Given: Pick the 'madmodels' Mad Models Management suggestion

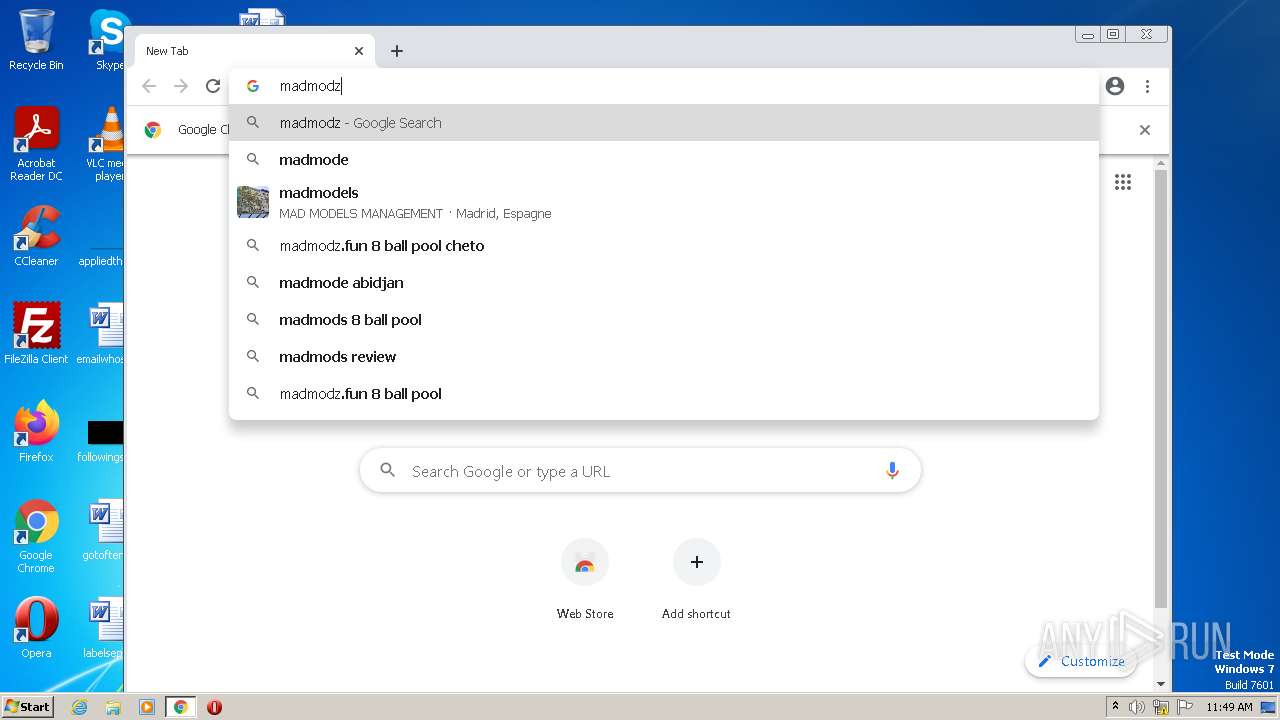Looking at the screenshot, I should point(664,202).
